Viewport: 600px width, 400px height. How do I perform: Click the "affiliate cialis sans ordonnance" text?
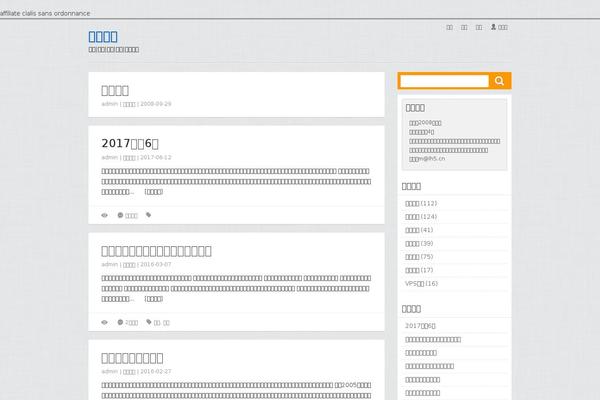[x=45, y=13]
